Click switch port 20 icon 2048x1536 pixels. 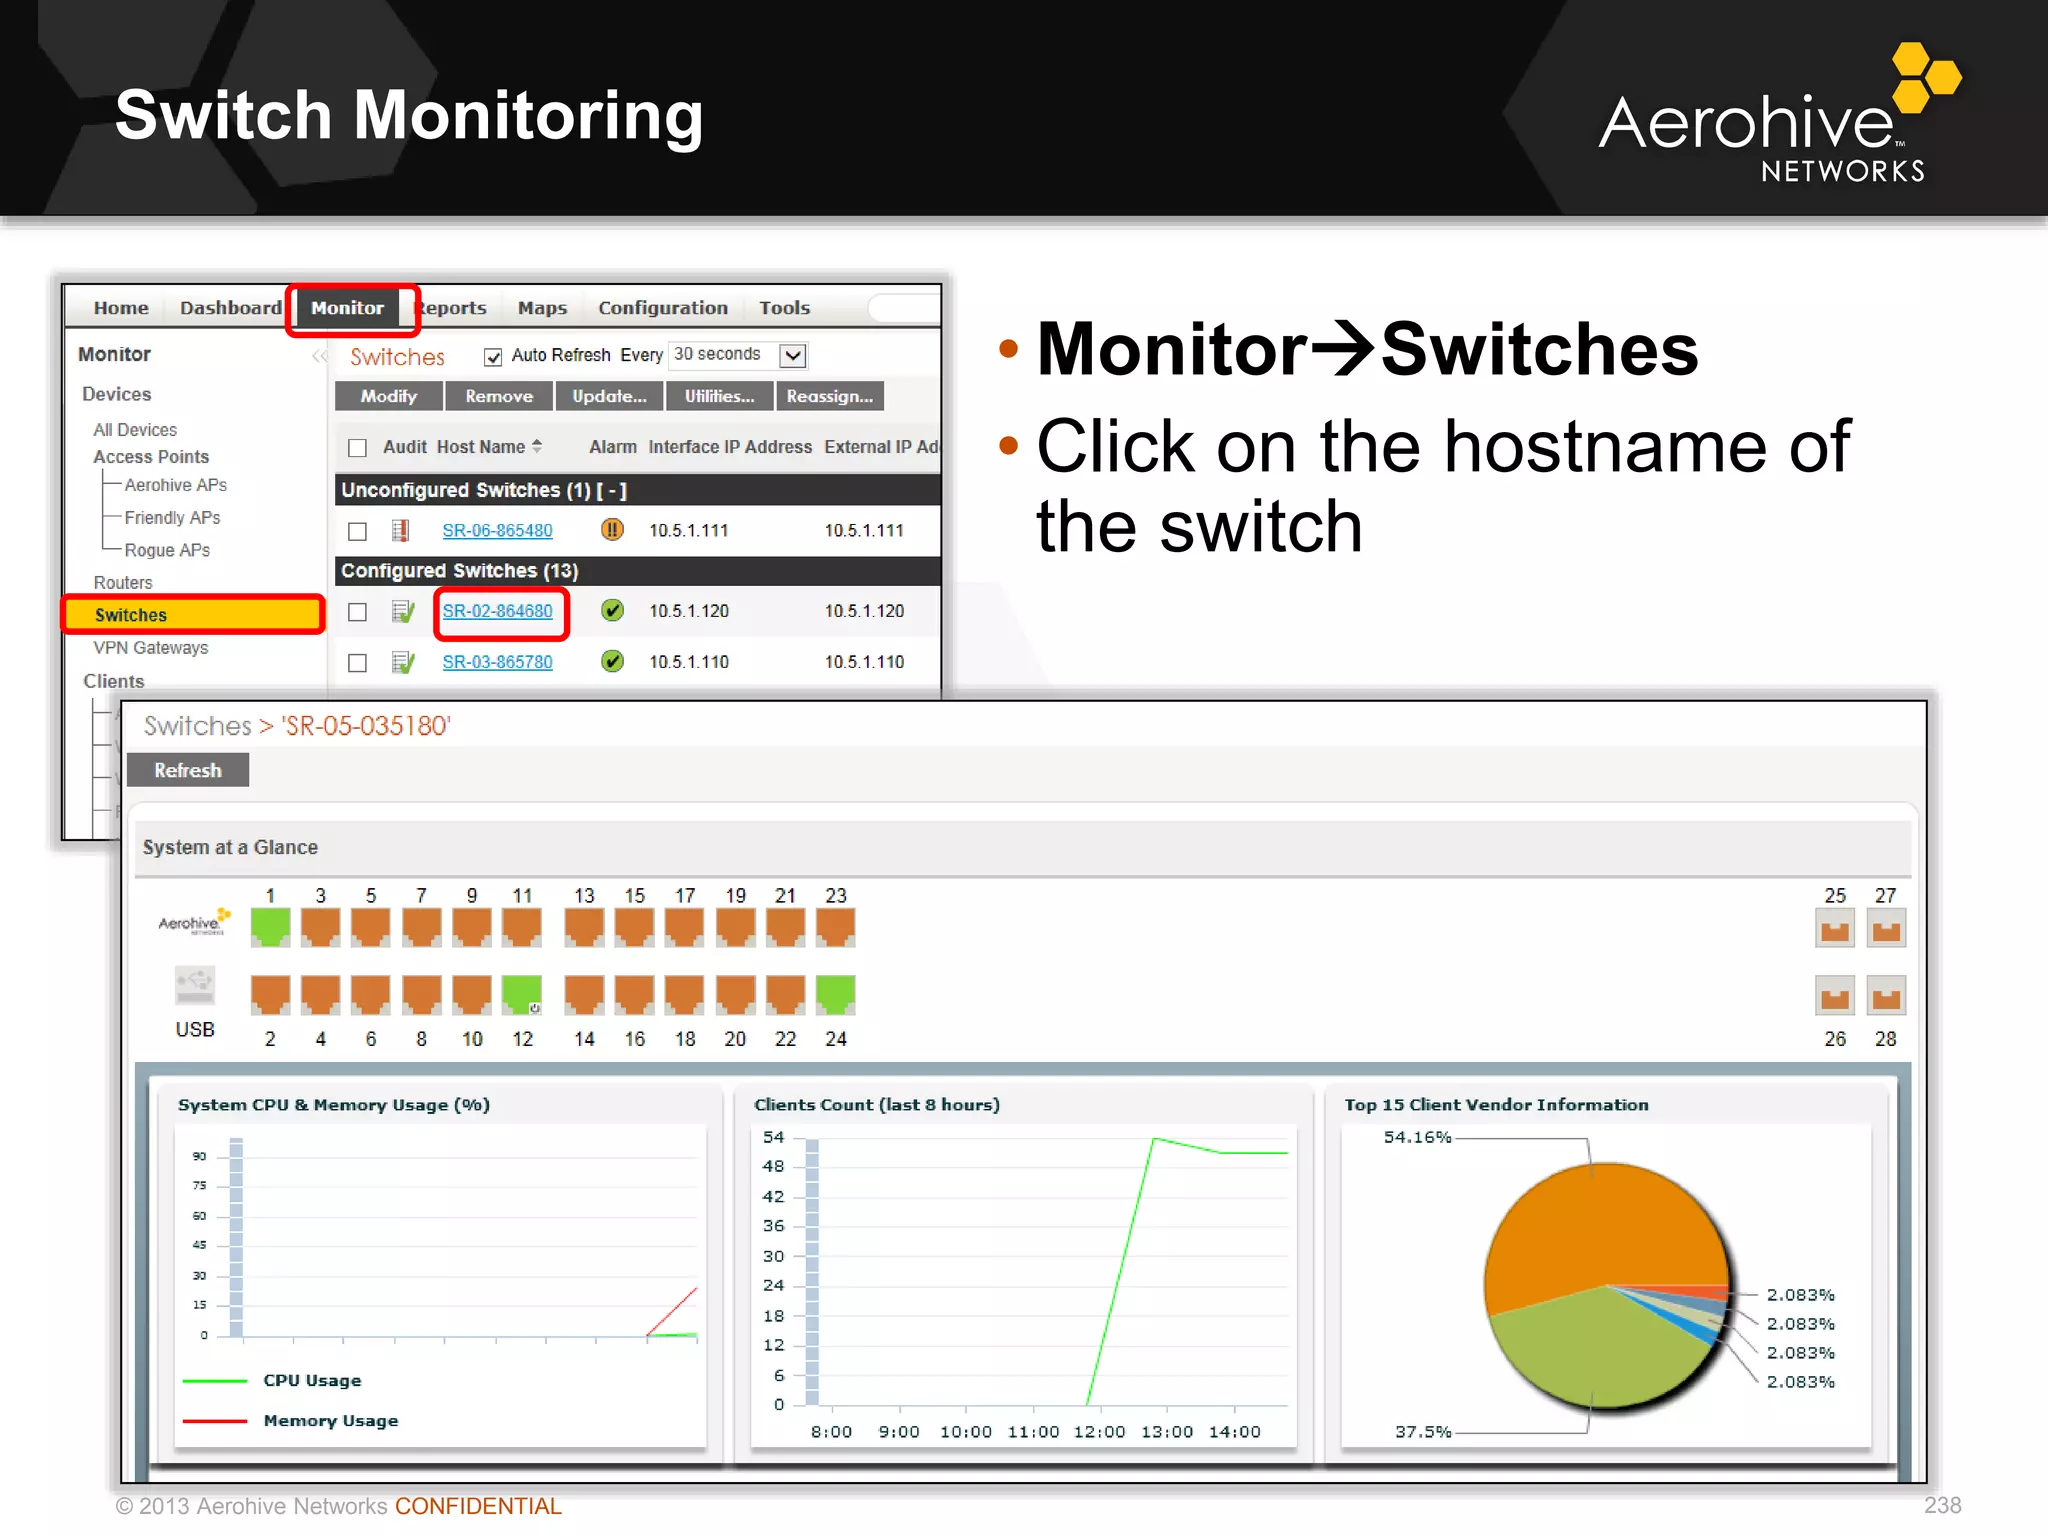pos(735,994)
